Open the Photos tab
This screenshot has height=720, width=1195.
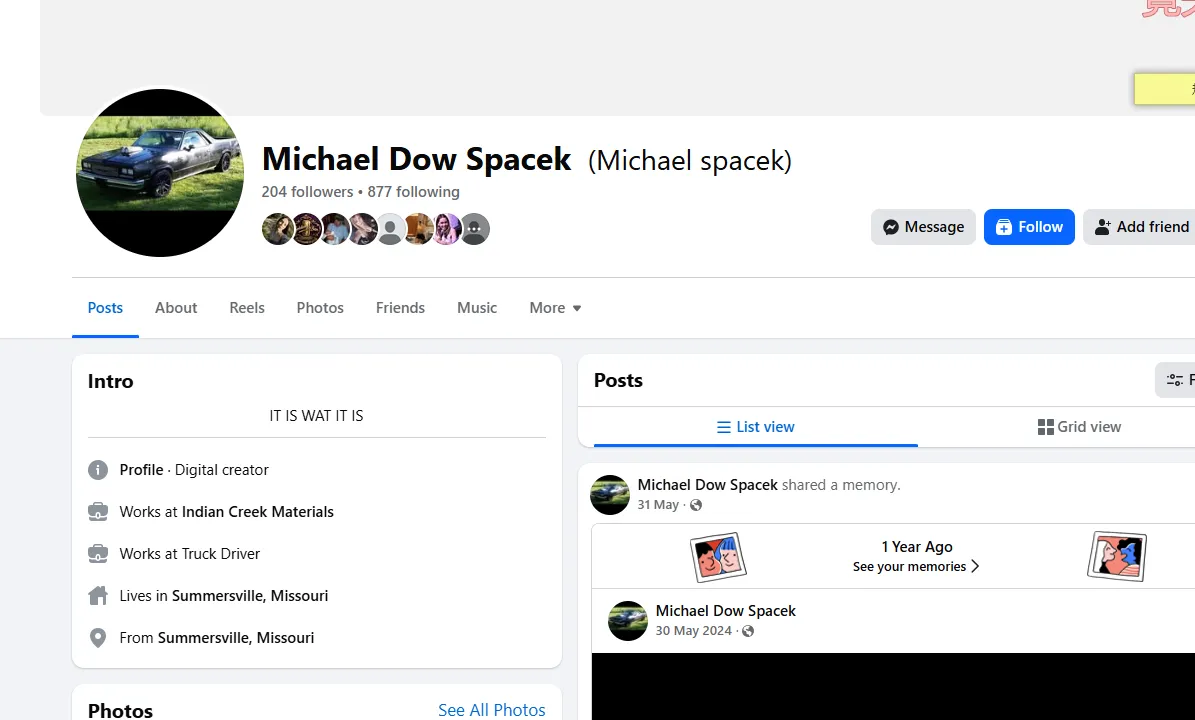click(320, 308)
